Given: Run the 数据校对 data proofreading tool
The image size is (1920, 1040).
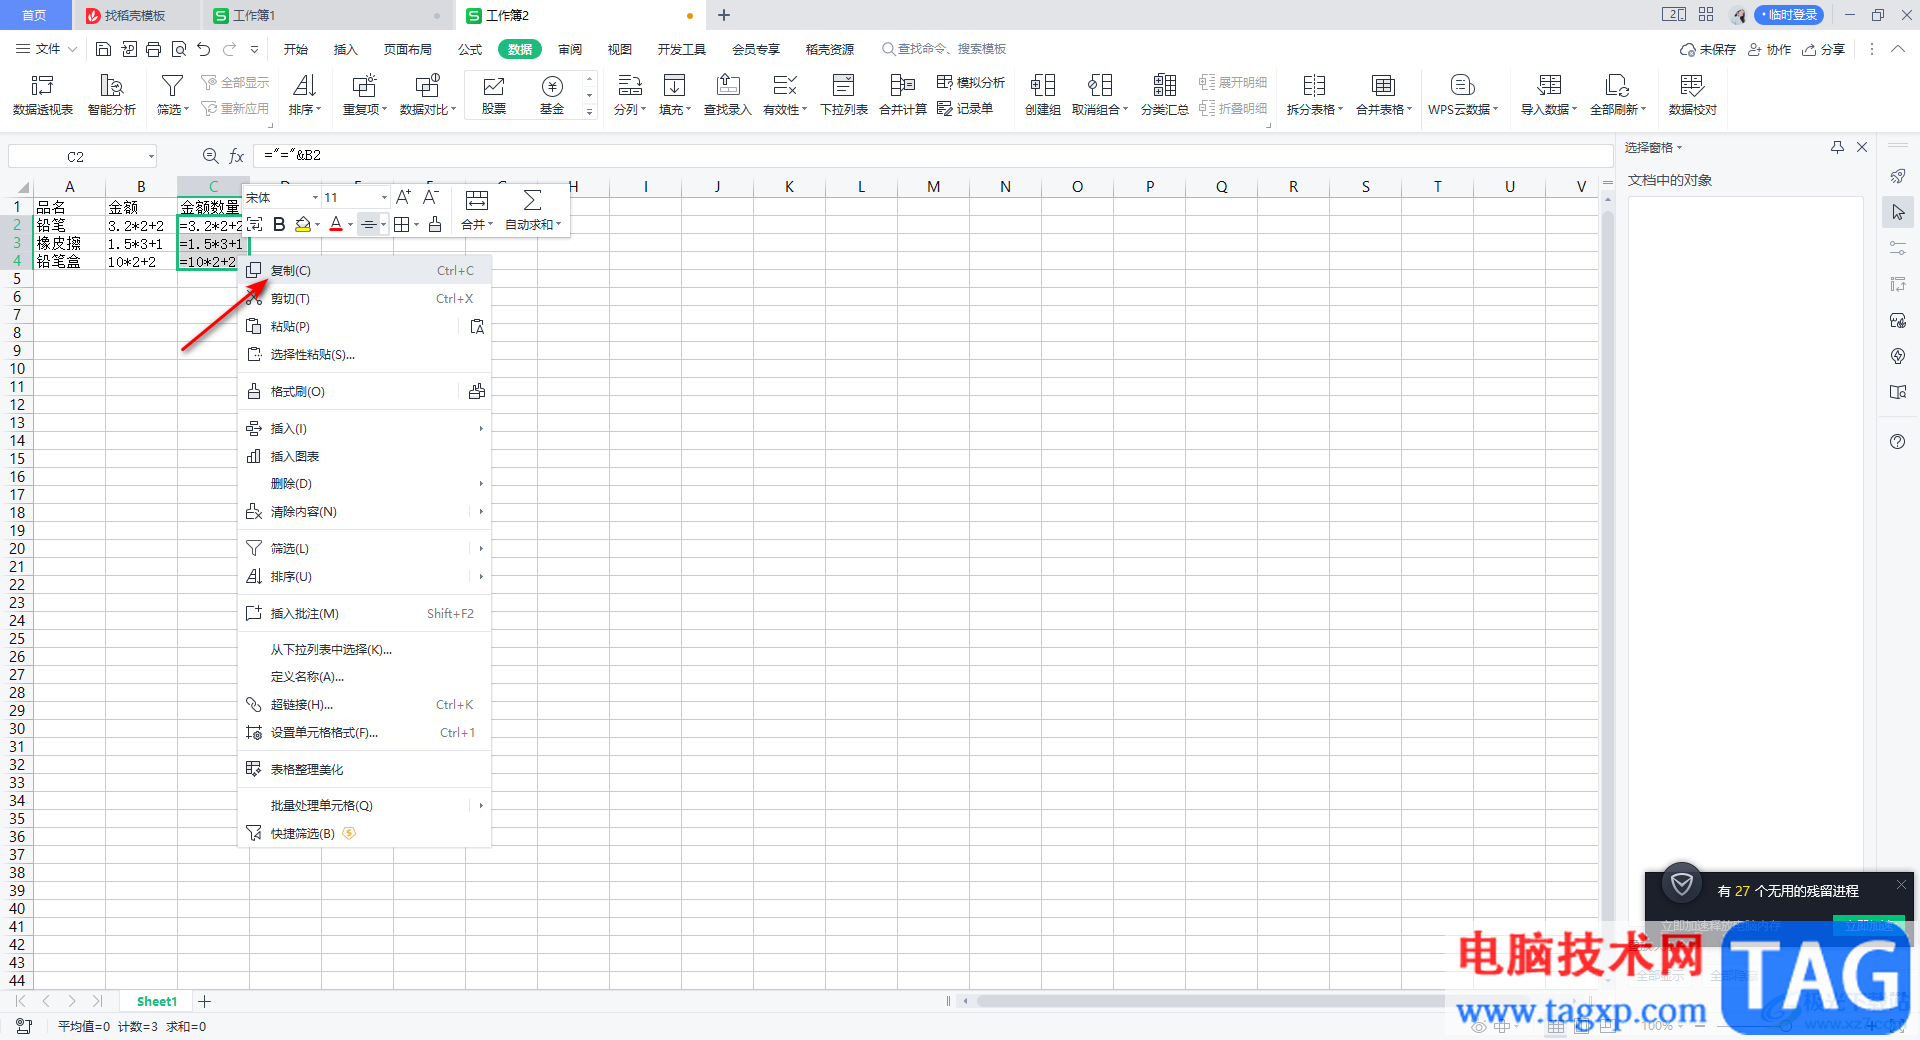Looking at the screenshot, I should (x=1692, y=95).
